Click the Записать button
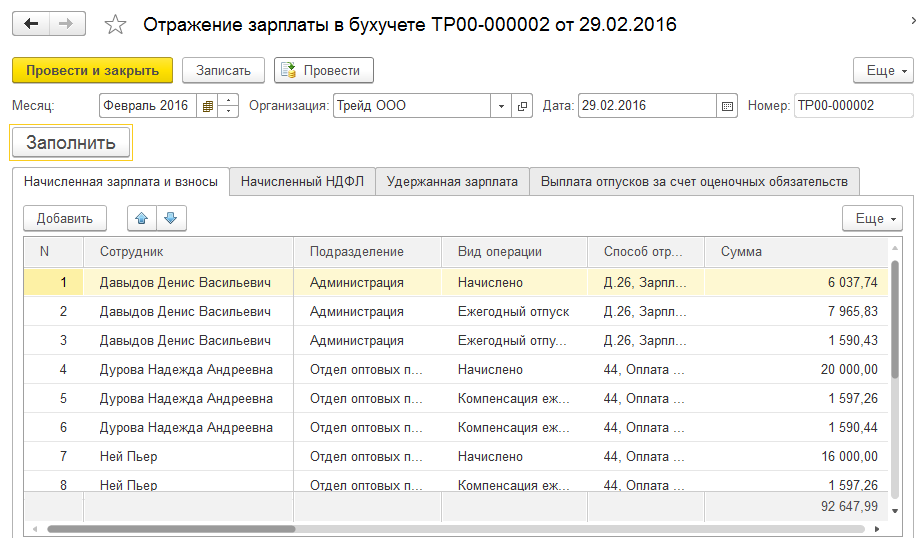Screen dimensions: 916x538 click(223, 71)
